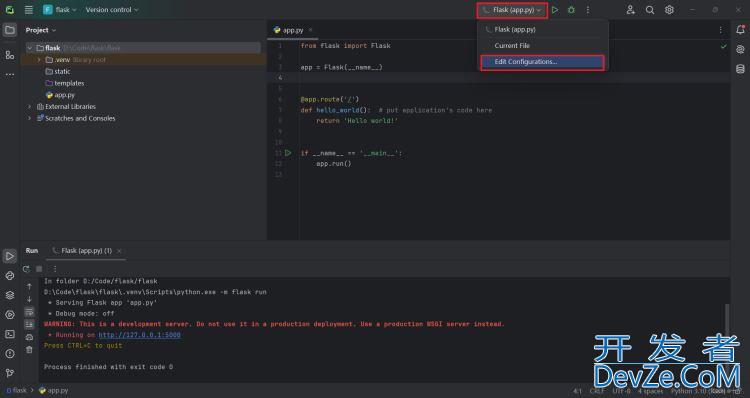Screen dimensions: 750x398
Task: Open the flask project dropdown
Action: (x=60, y=10)
